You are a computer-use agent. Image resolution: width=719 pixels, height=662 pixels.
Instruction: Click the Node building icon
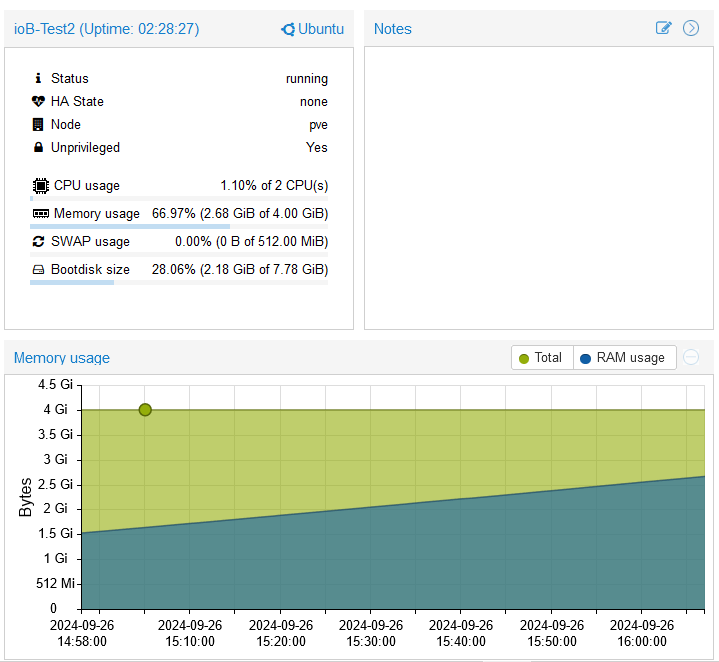39,124
